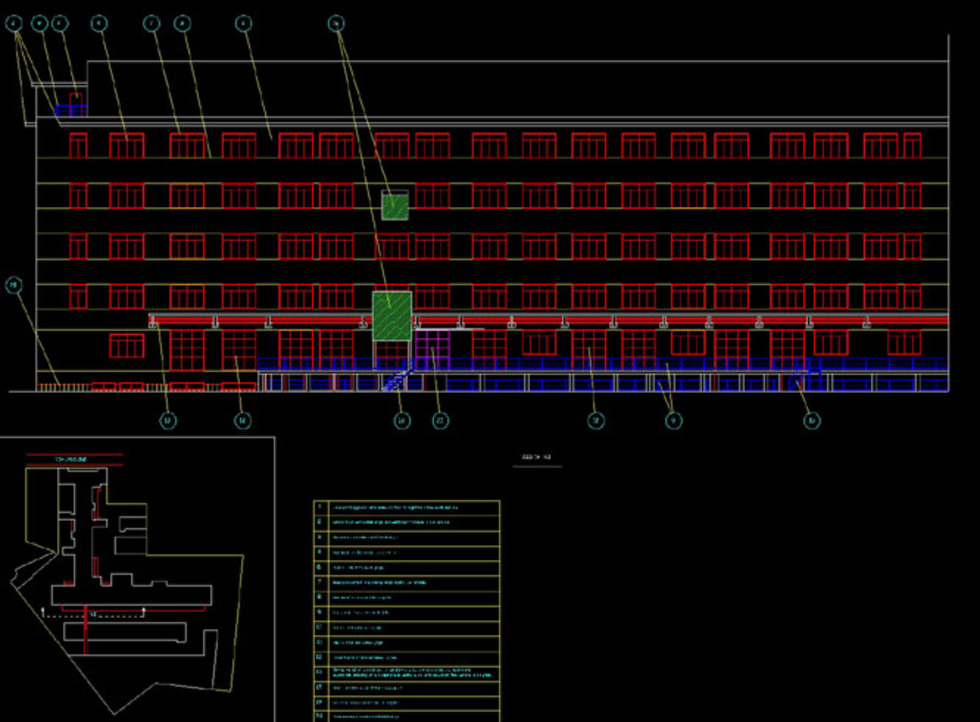Select the red title label above the site plan
Screen dimensions: 980x722
74,458
